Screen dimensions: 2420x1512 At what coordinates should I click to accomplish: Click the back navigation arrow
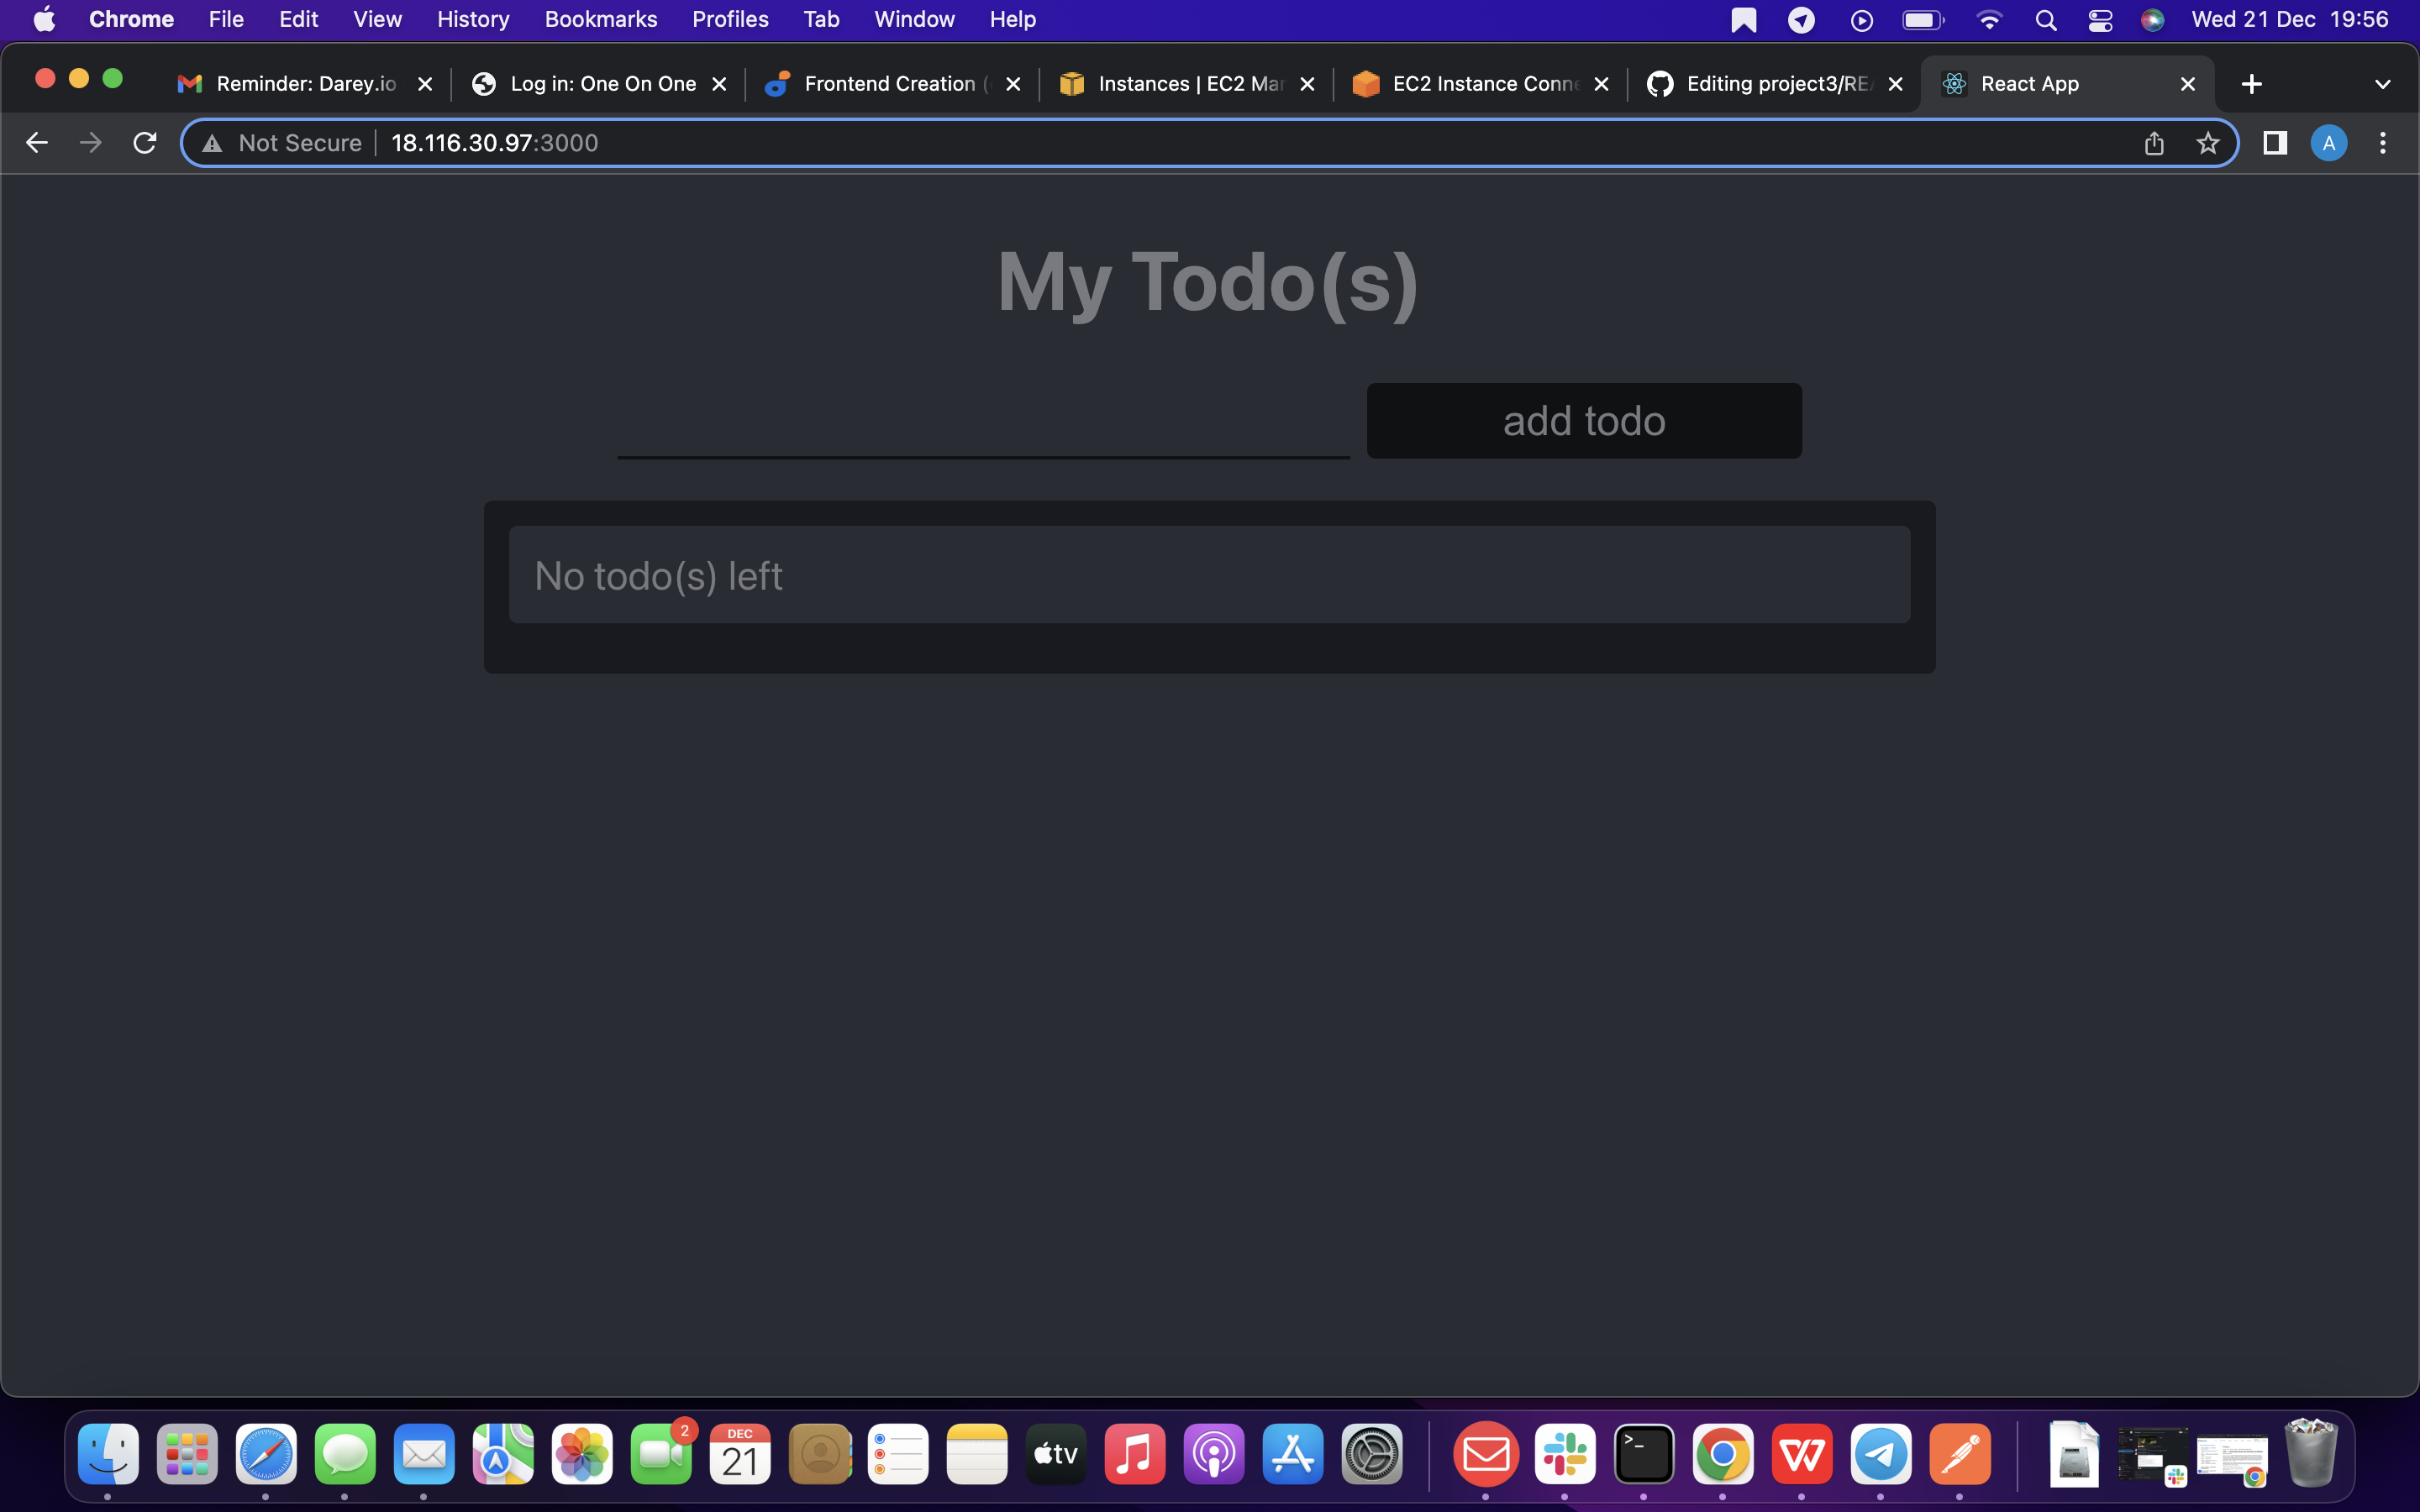[37, 142]
